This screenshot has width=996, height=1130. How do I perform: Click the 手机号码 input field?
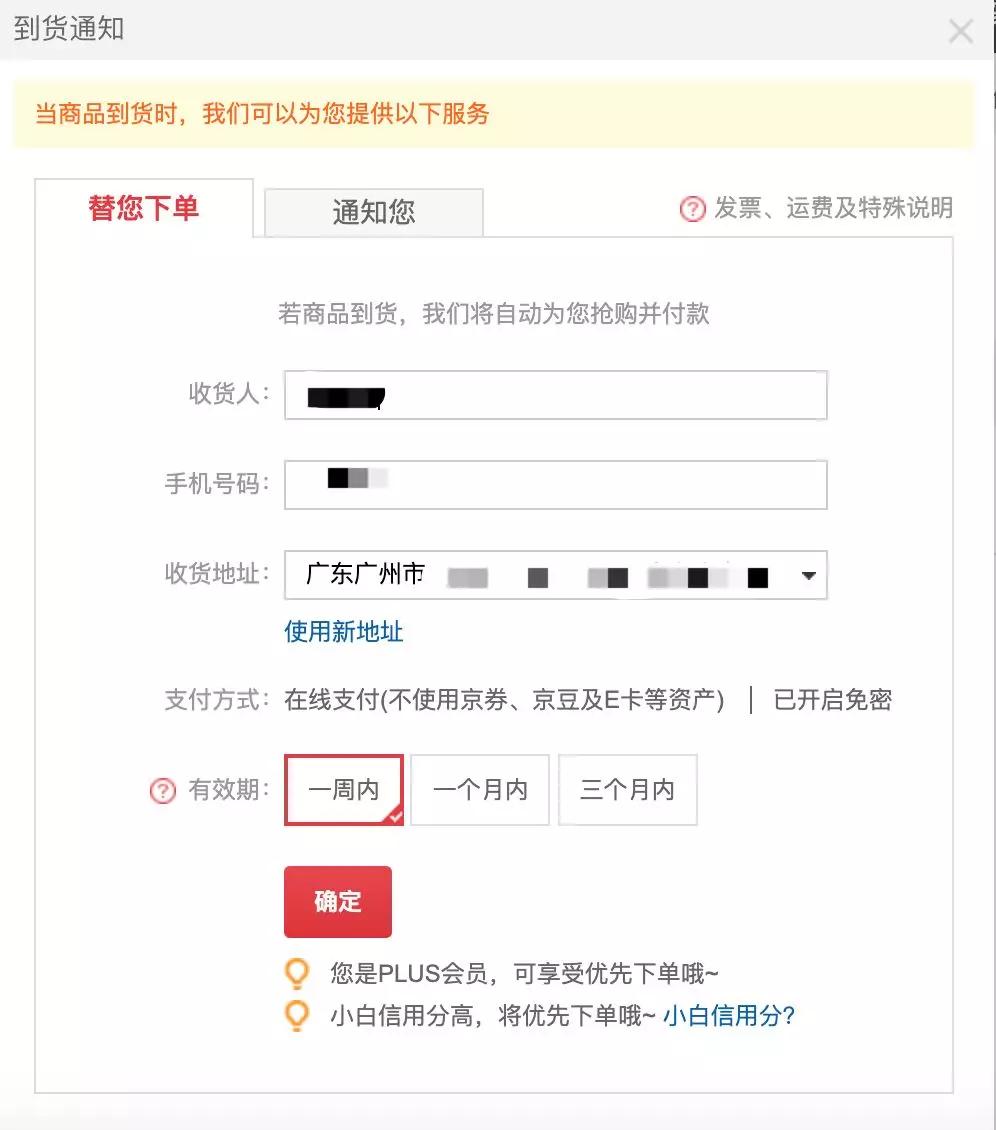click(555, 484)
